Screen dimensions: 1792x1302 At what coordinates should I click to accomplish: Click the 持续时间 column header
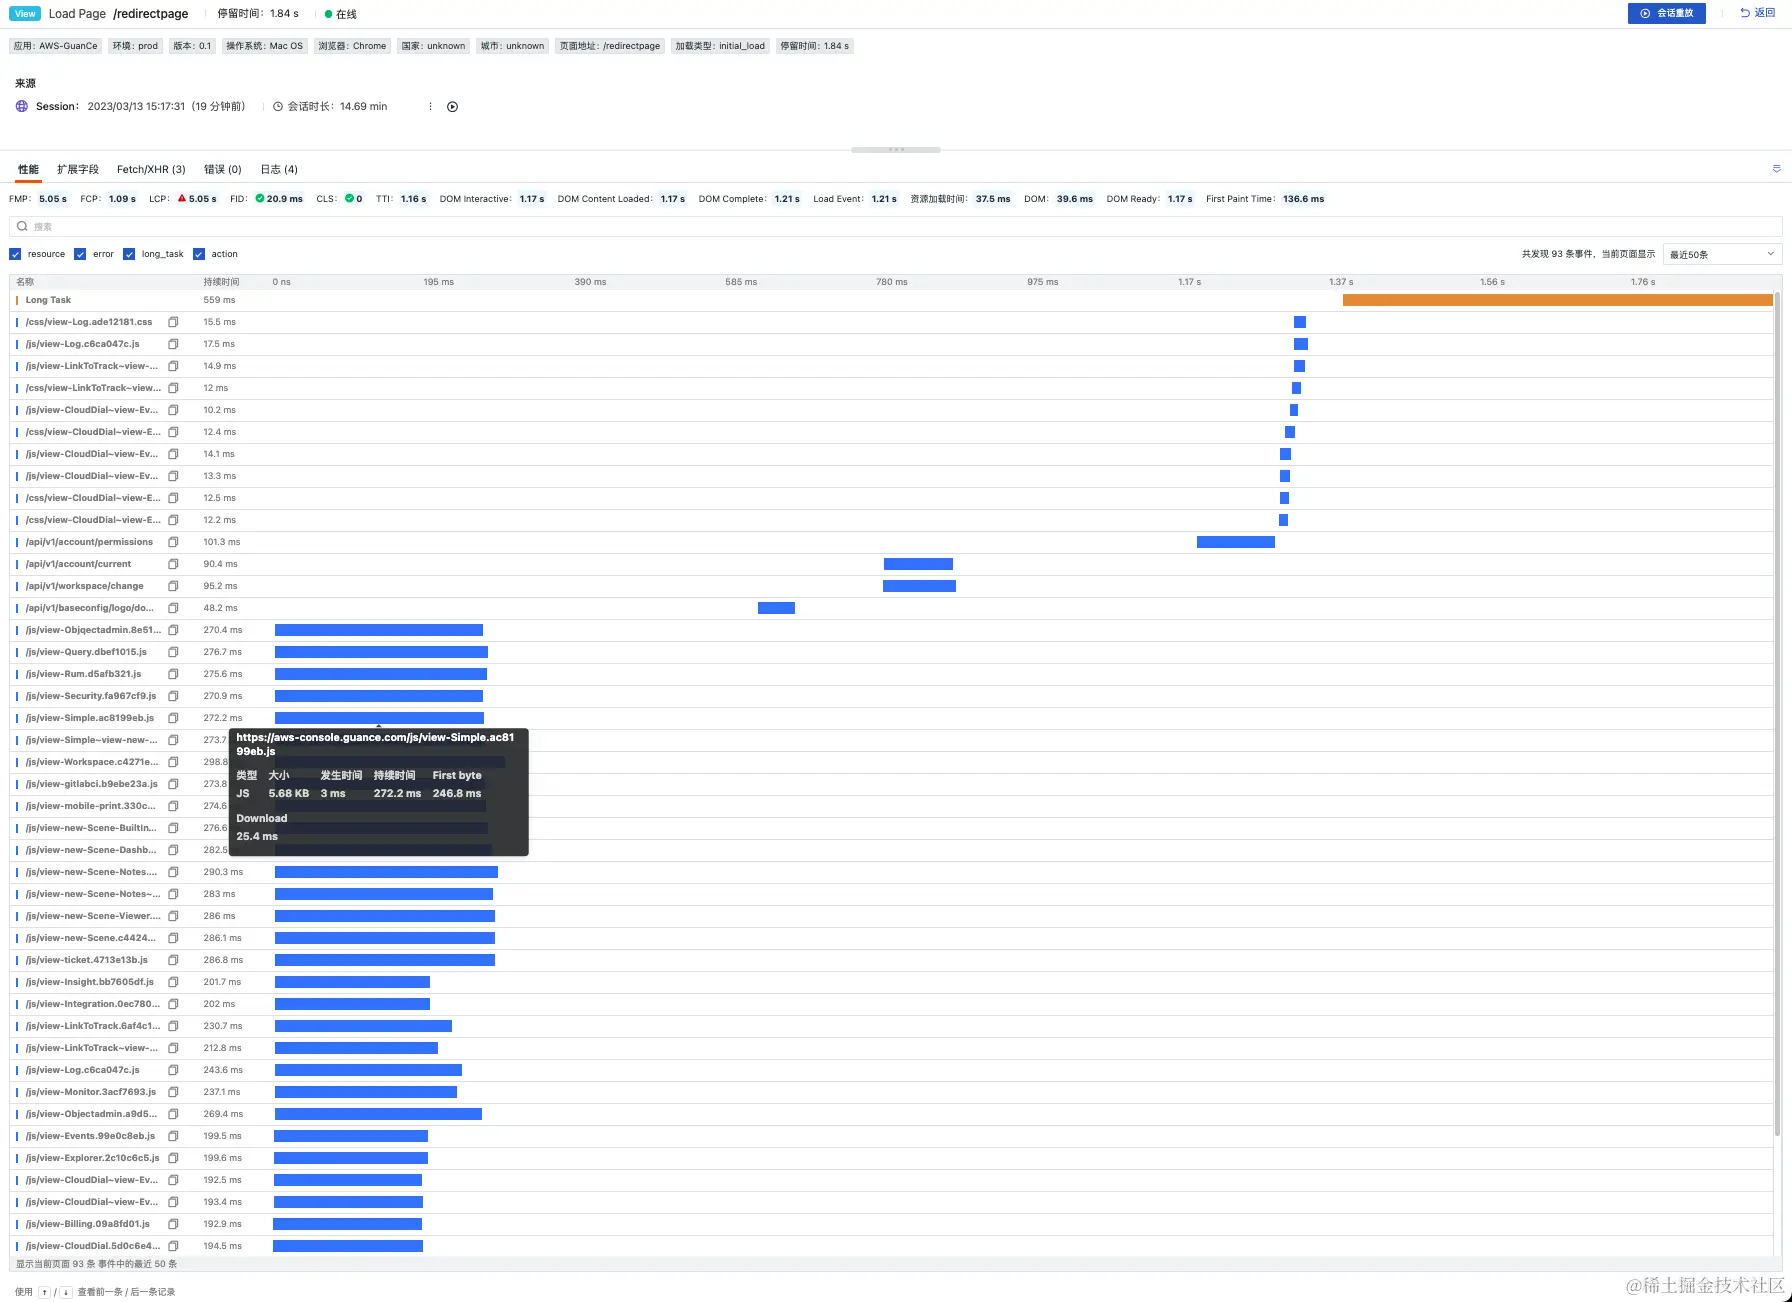click(x=221, y=282)
